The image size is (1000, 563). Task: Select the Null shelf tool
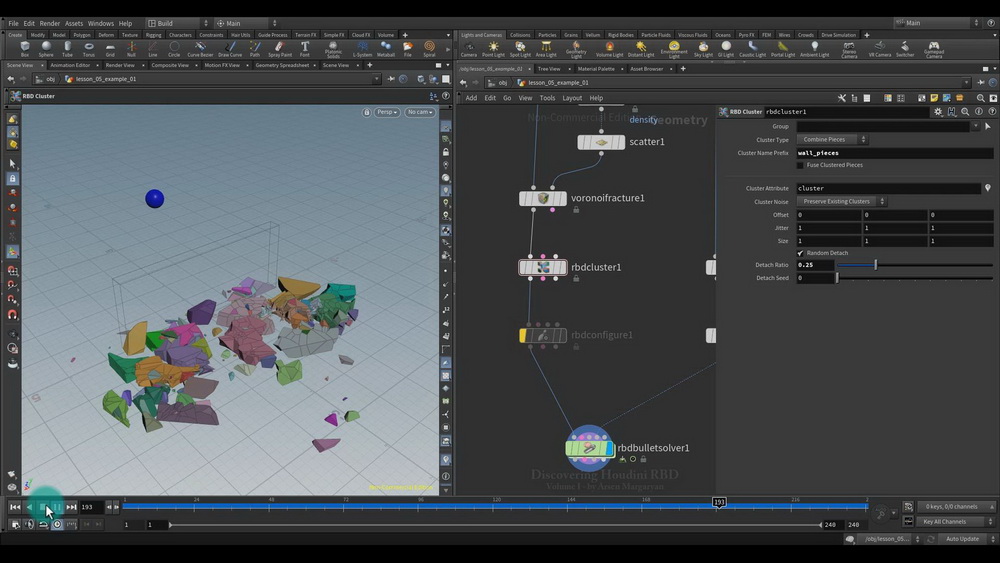pos(131,49)
